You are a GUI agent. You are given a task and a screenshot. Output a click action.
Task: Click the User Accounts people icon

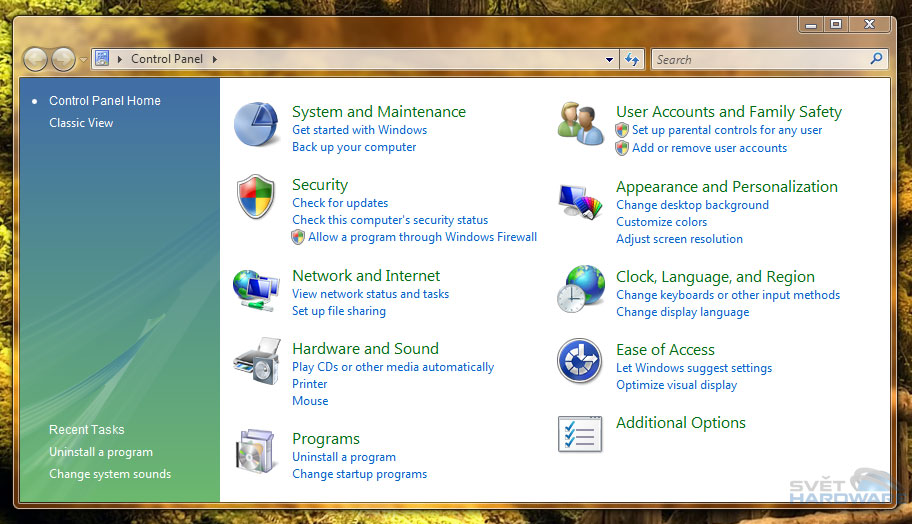coord(580,124)
